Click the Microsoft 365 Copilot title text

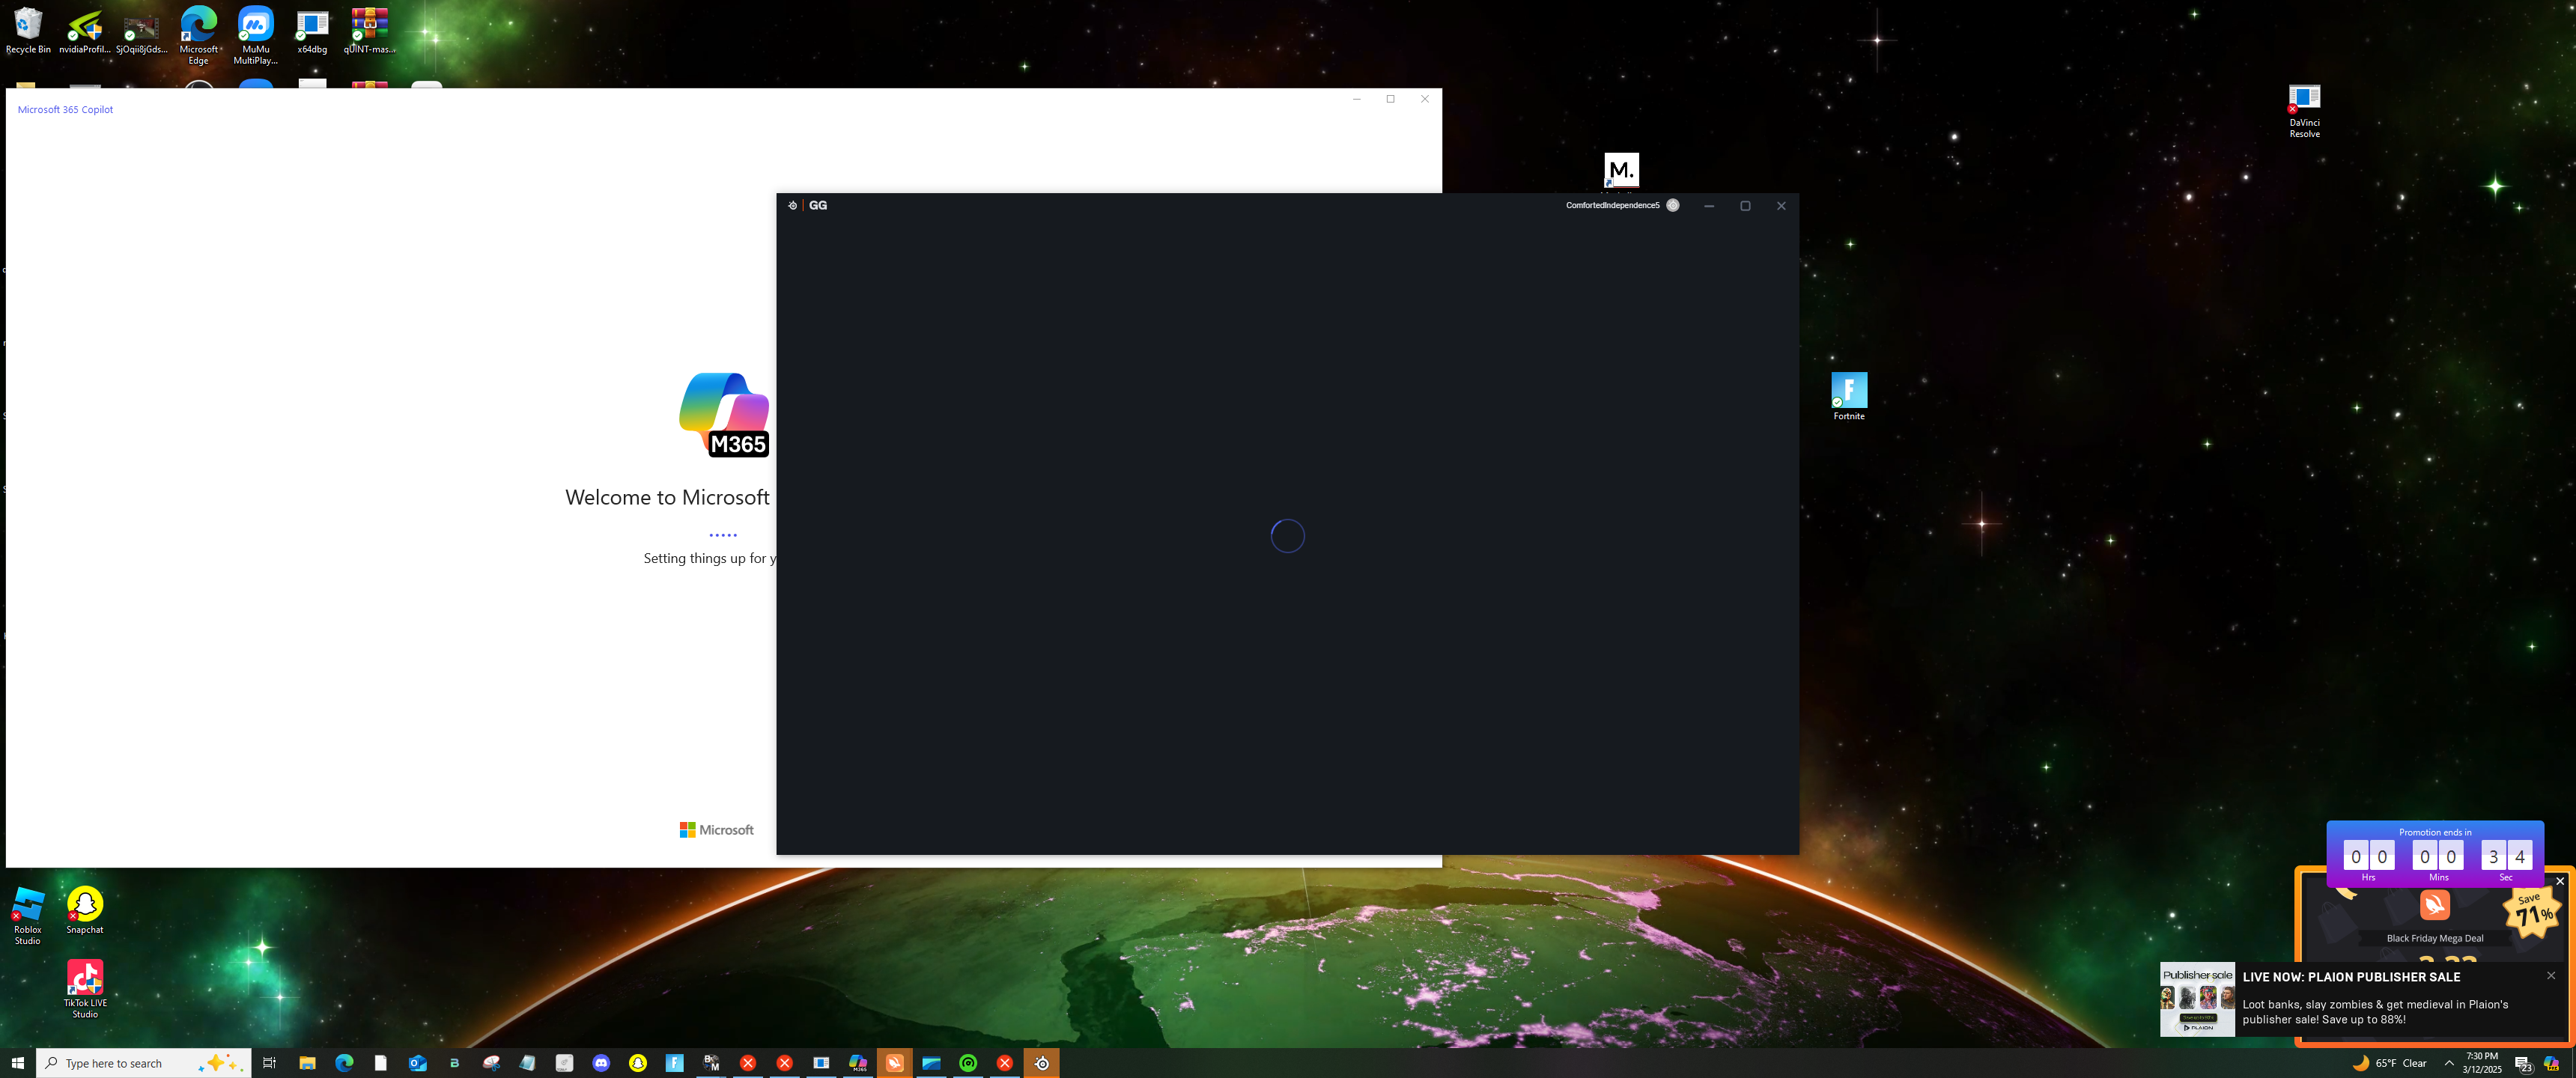pyautogui.click(x=65, y=110)
